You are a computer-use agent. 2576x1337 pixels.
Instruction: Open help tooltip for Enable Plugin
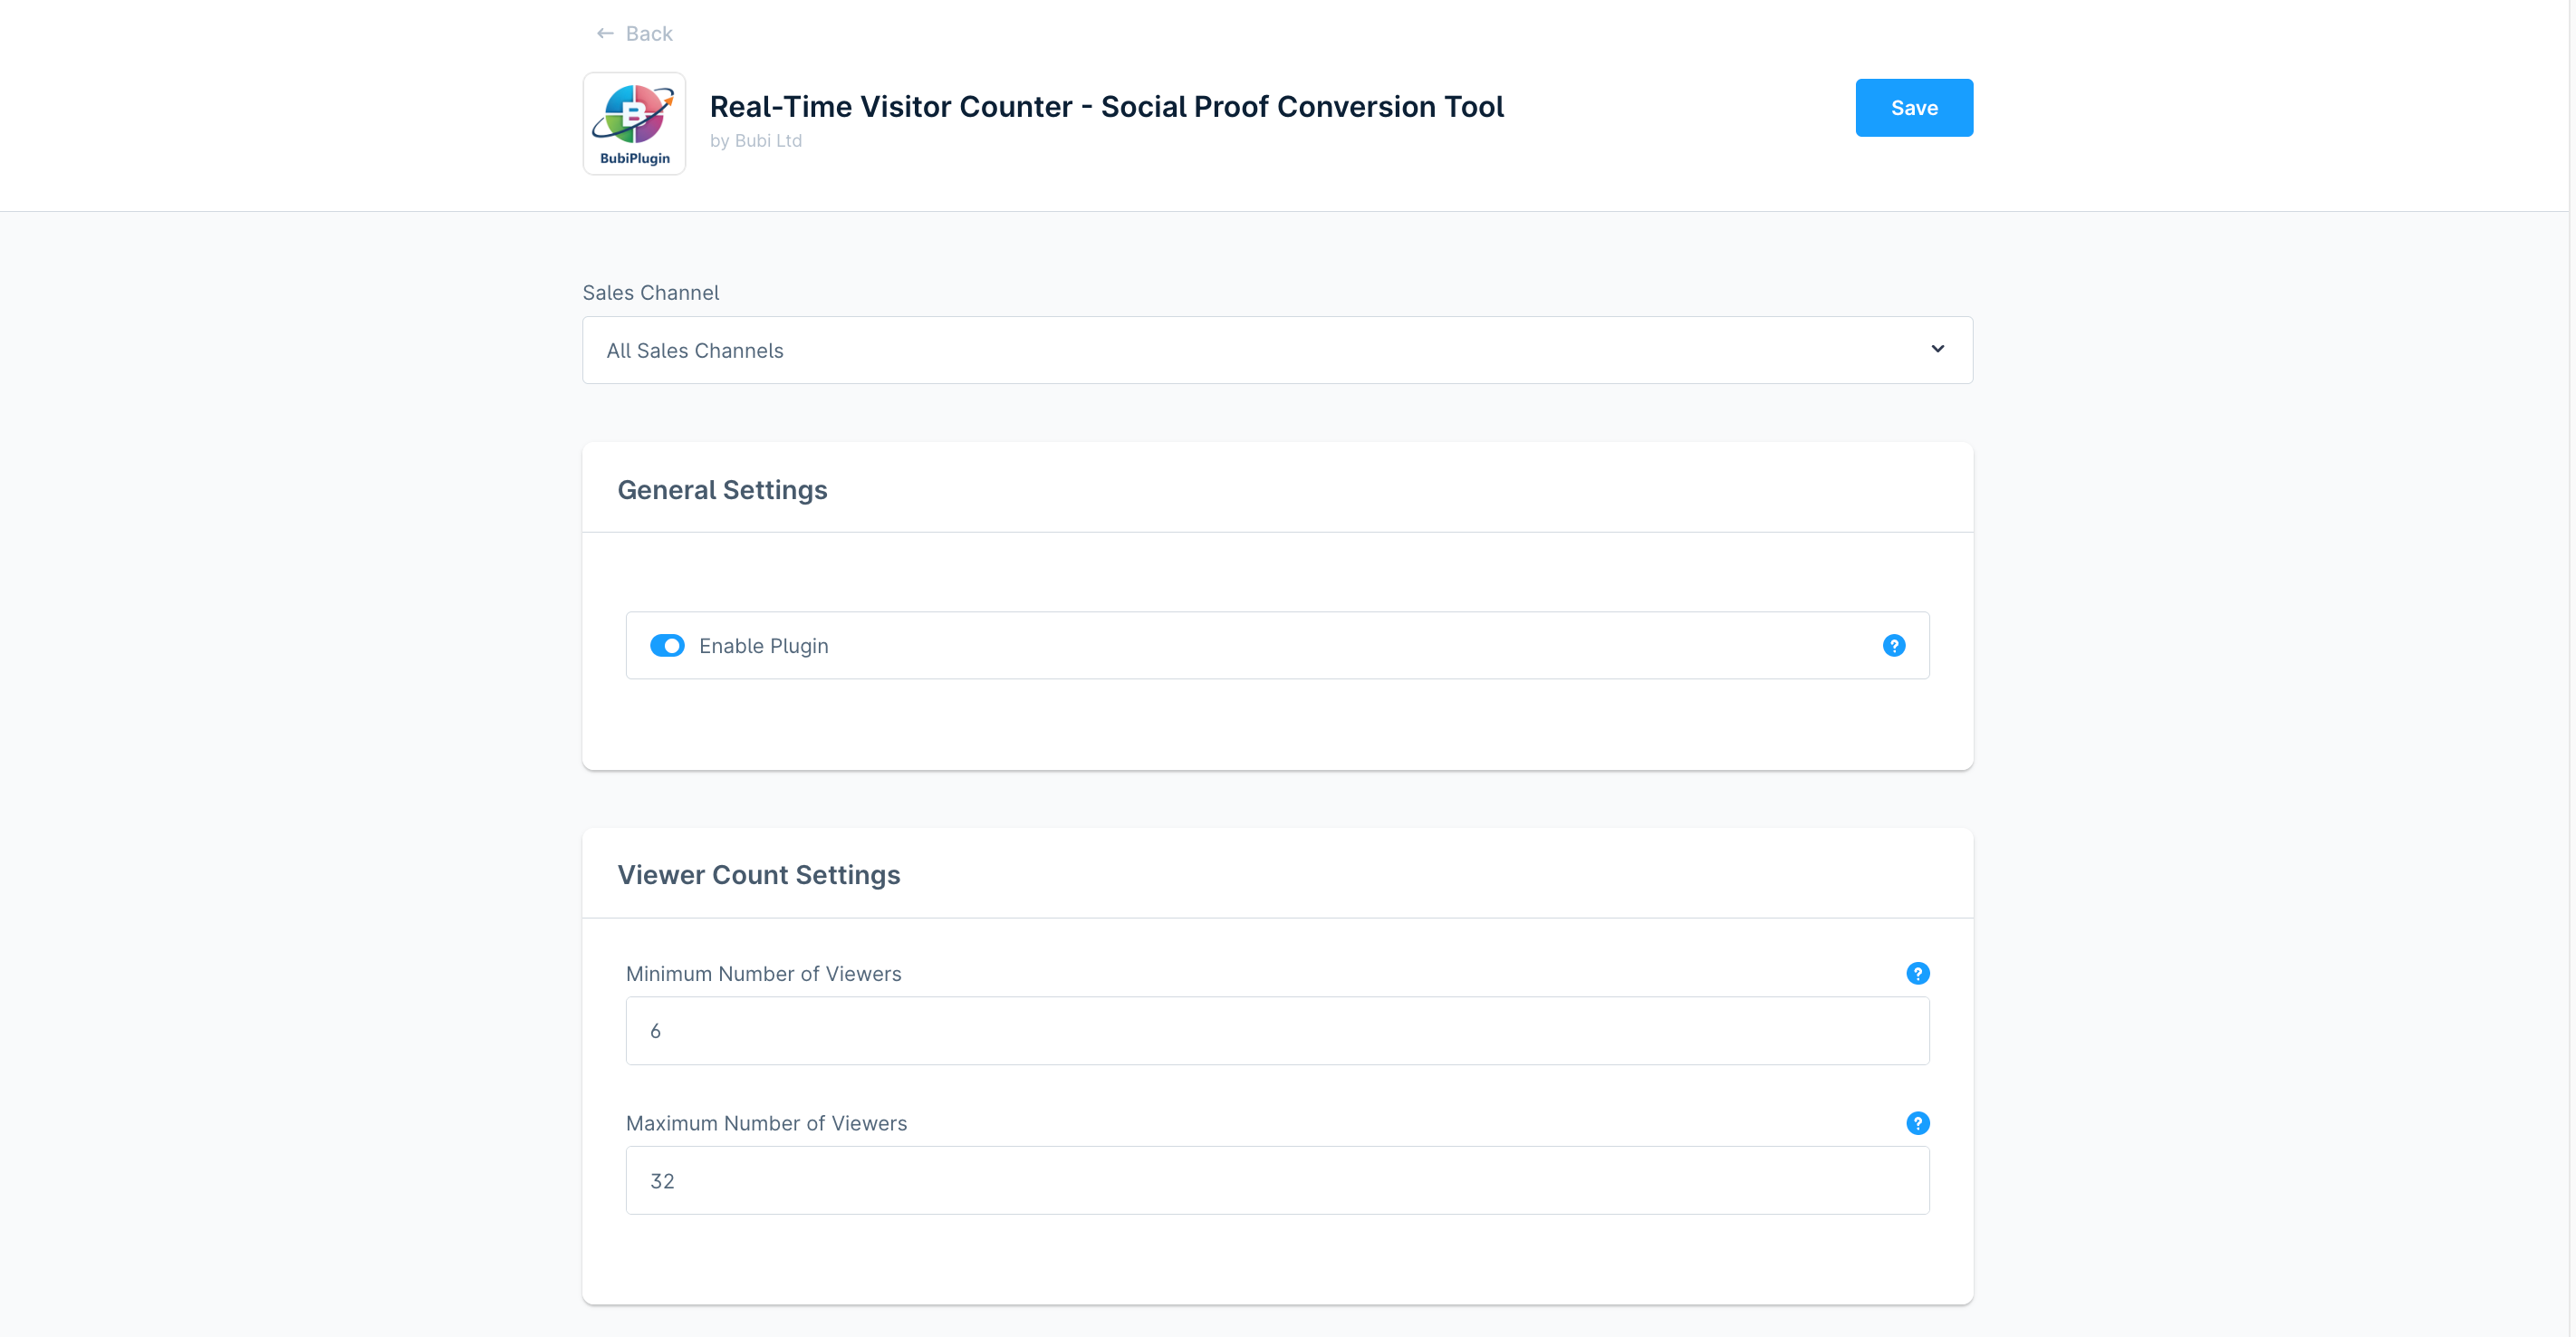click(1893, 646)
